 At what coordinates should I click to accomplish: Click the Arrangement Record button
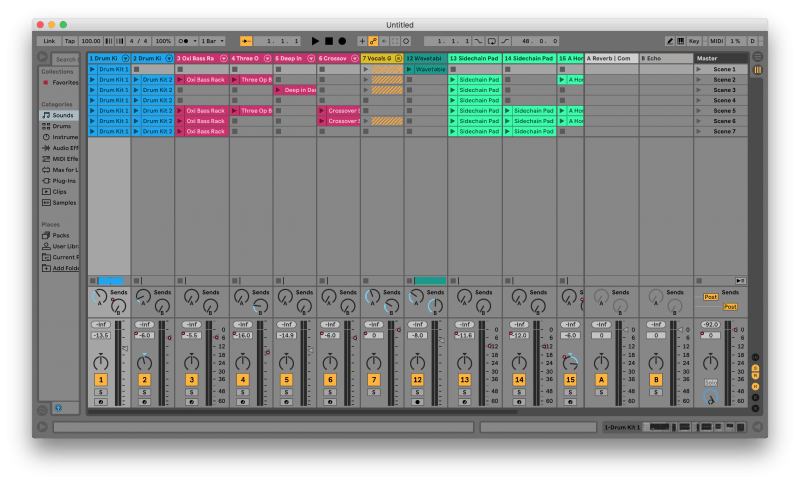(342, 41)
